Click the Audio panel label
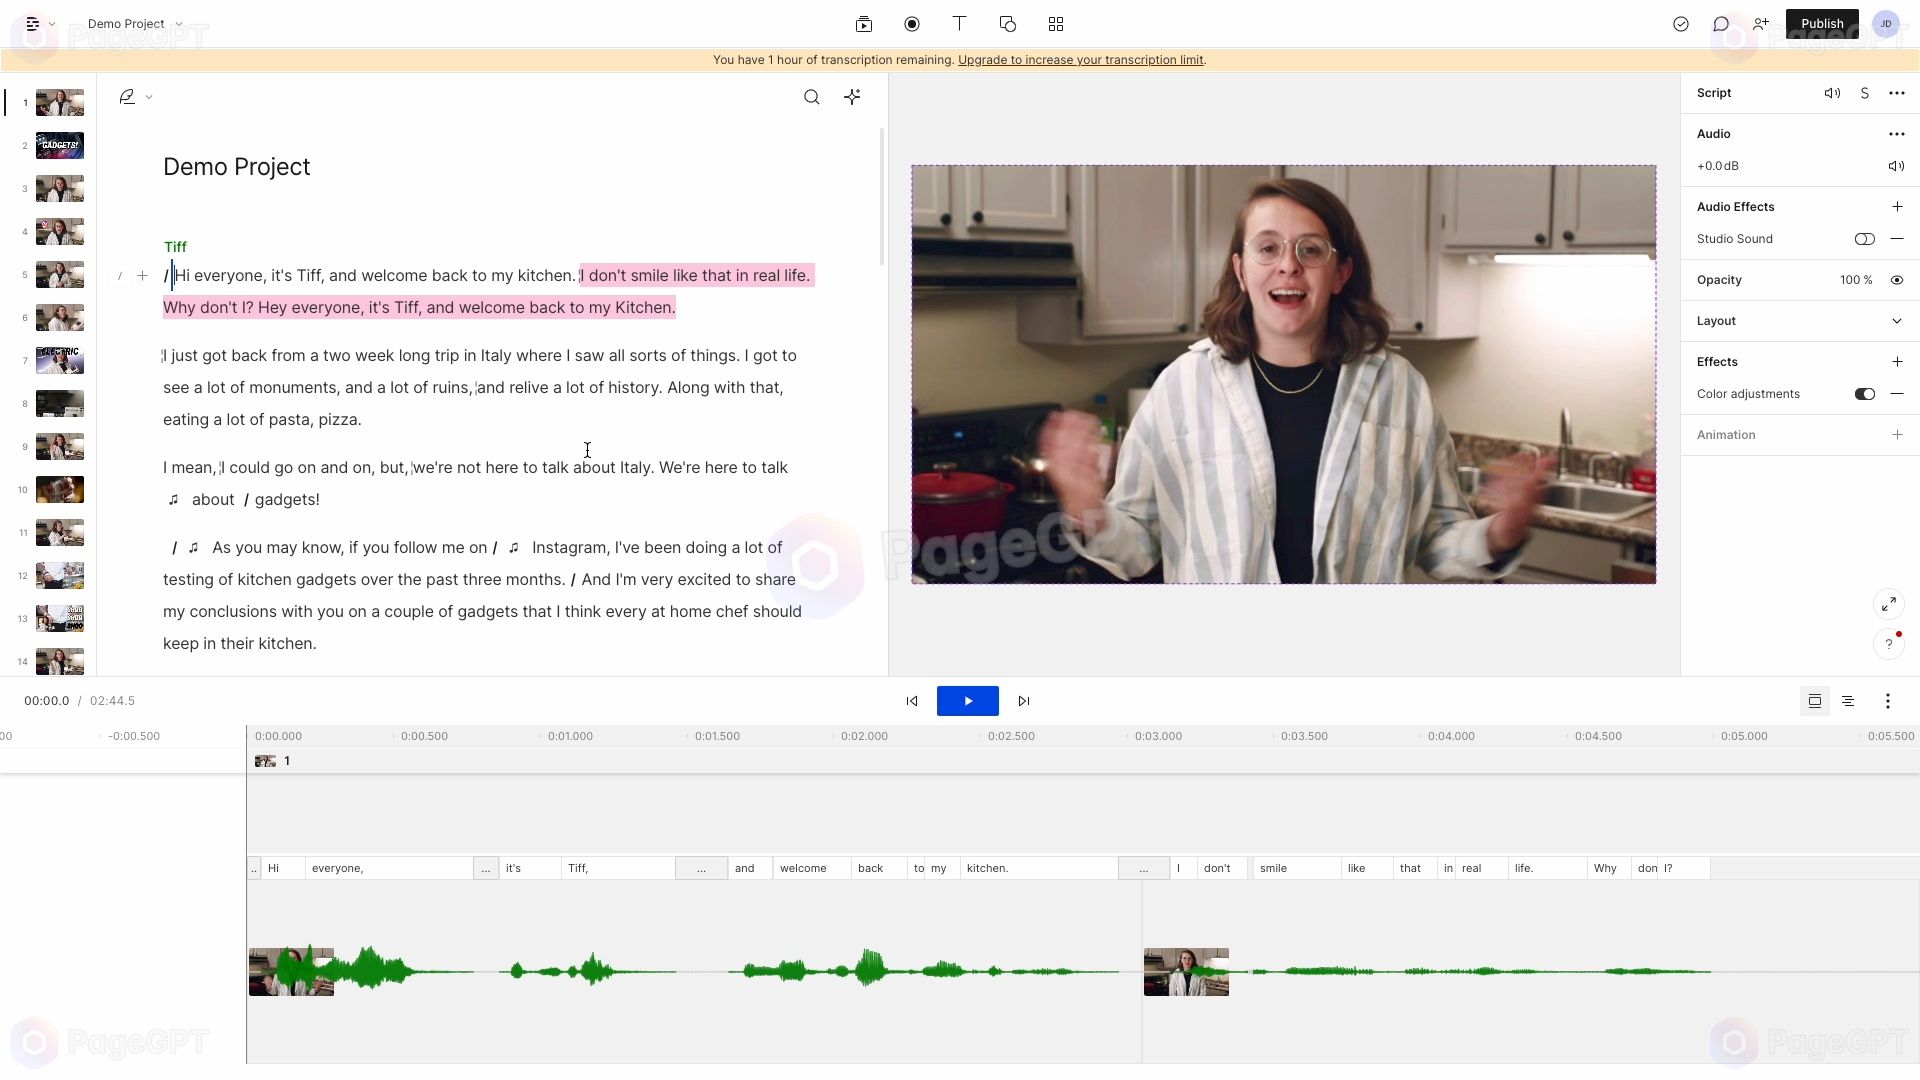Viewport: 1920px width, 1080px height. click(1713, 133)
